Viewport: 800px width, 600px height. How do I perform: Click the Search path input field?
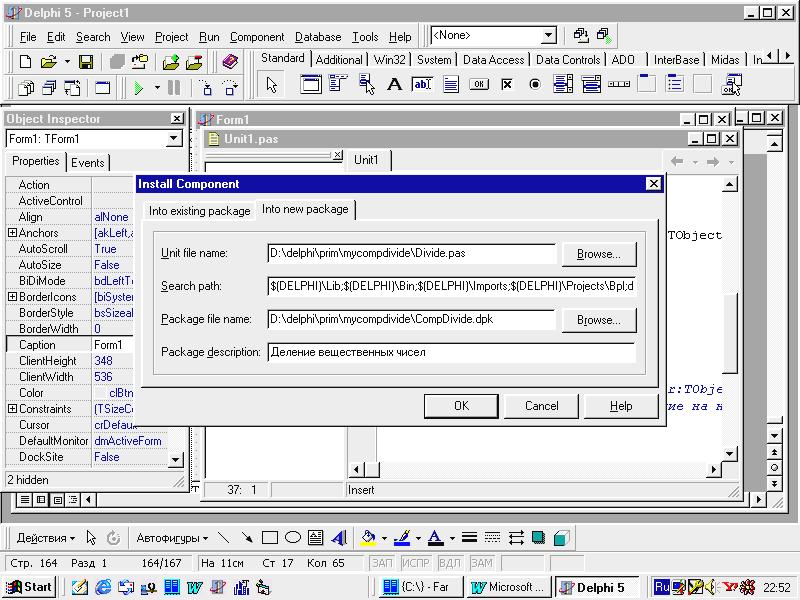[x=452, y=286]
